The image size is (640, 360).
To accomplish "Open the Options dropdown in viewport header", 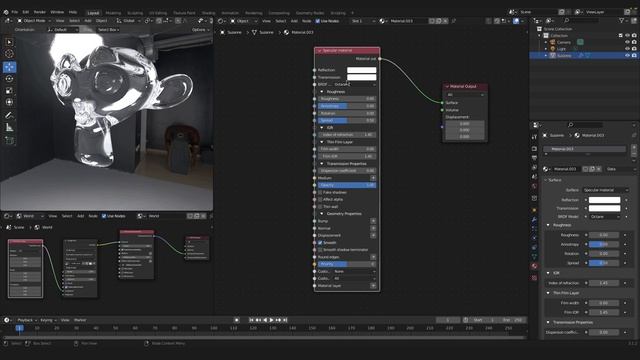I will point(200,30).
